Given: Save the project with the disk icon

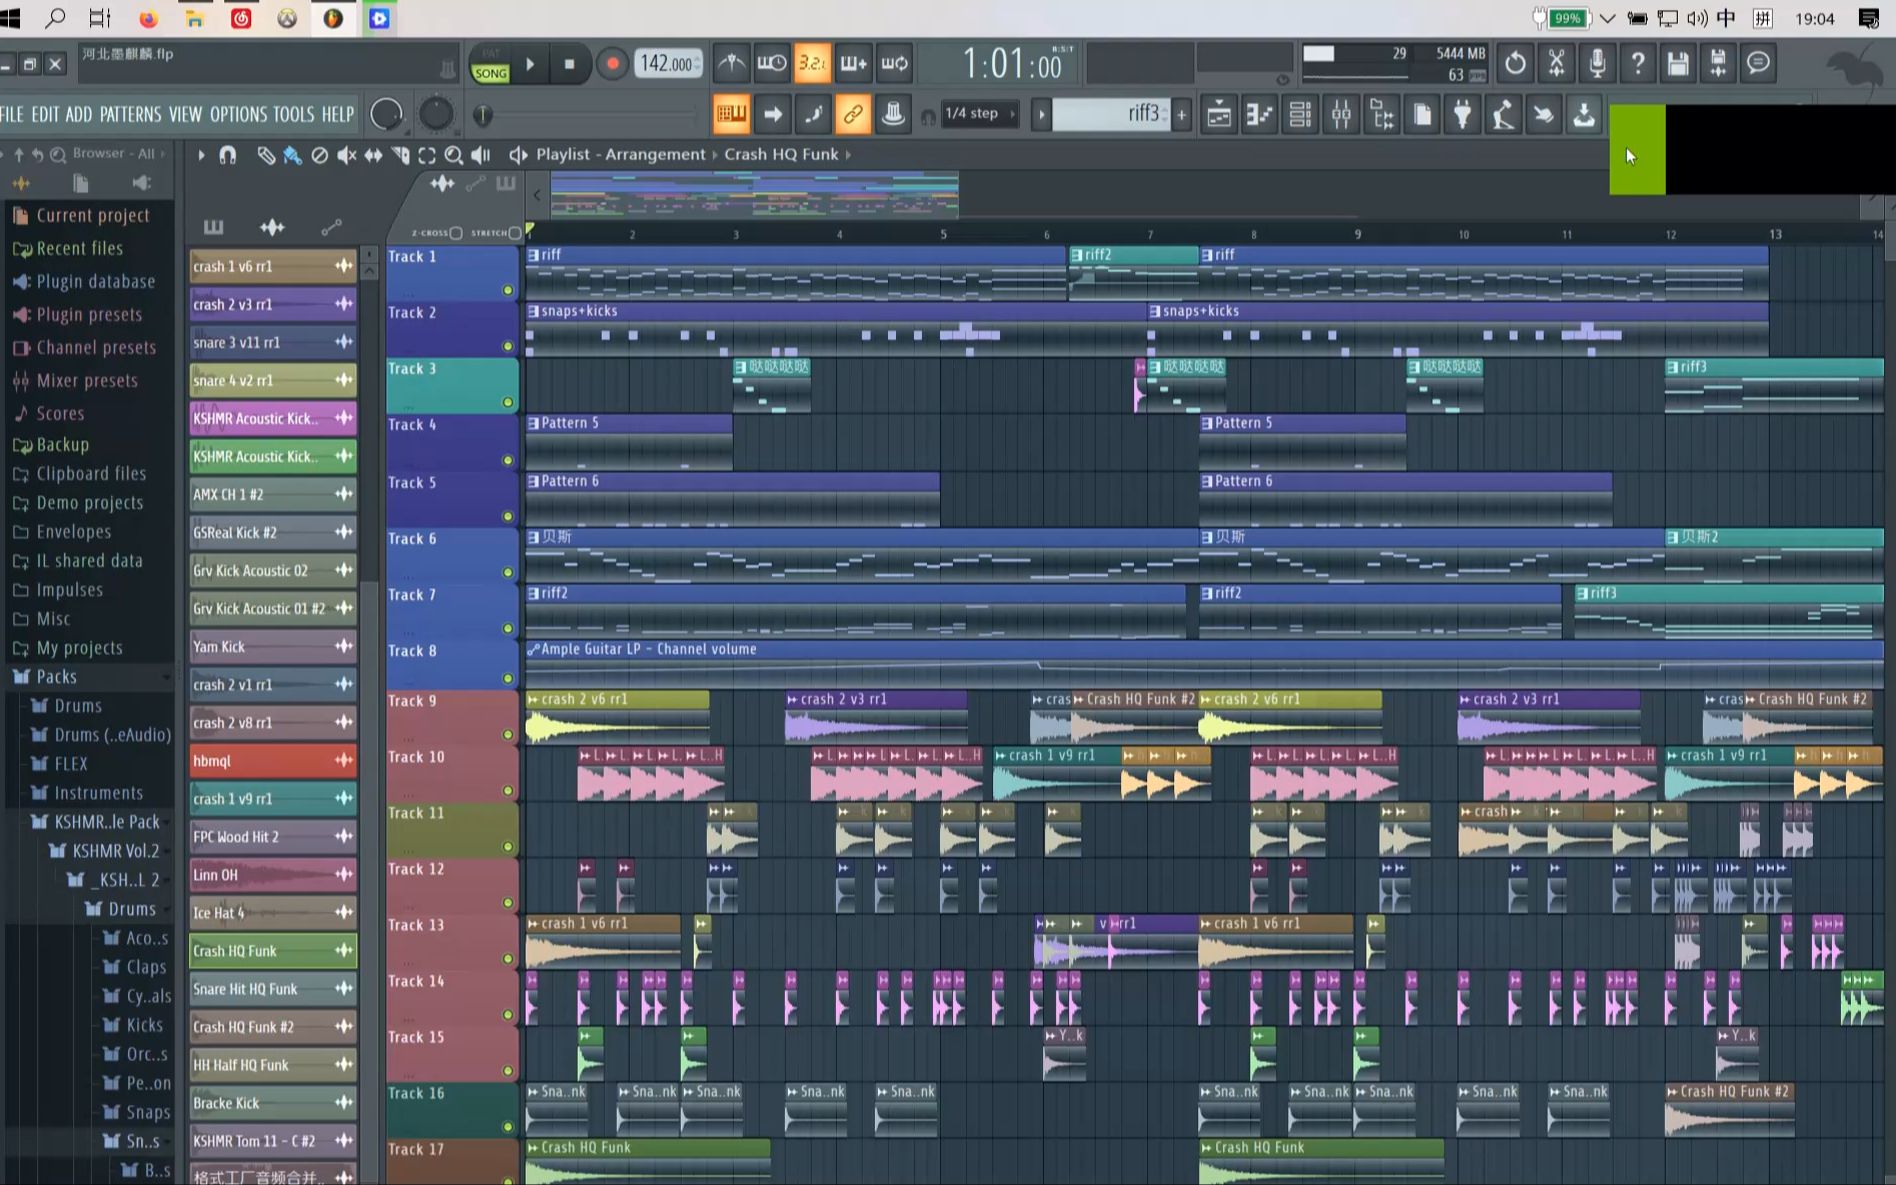Looking at the screenshot, I should point(1678,64).
